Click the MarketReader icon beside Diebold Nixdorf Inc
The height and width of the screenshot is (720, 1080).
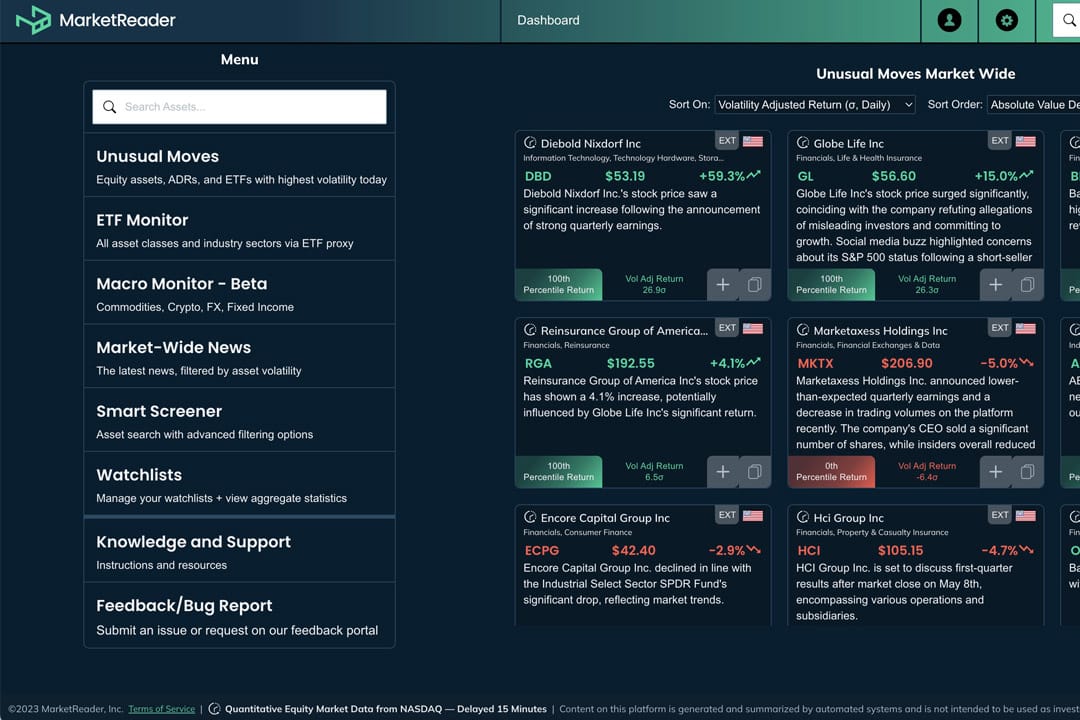coord(530,143)
